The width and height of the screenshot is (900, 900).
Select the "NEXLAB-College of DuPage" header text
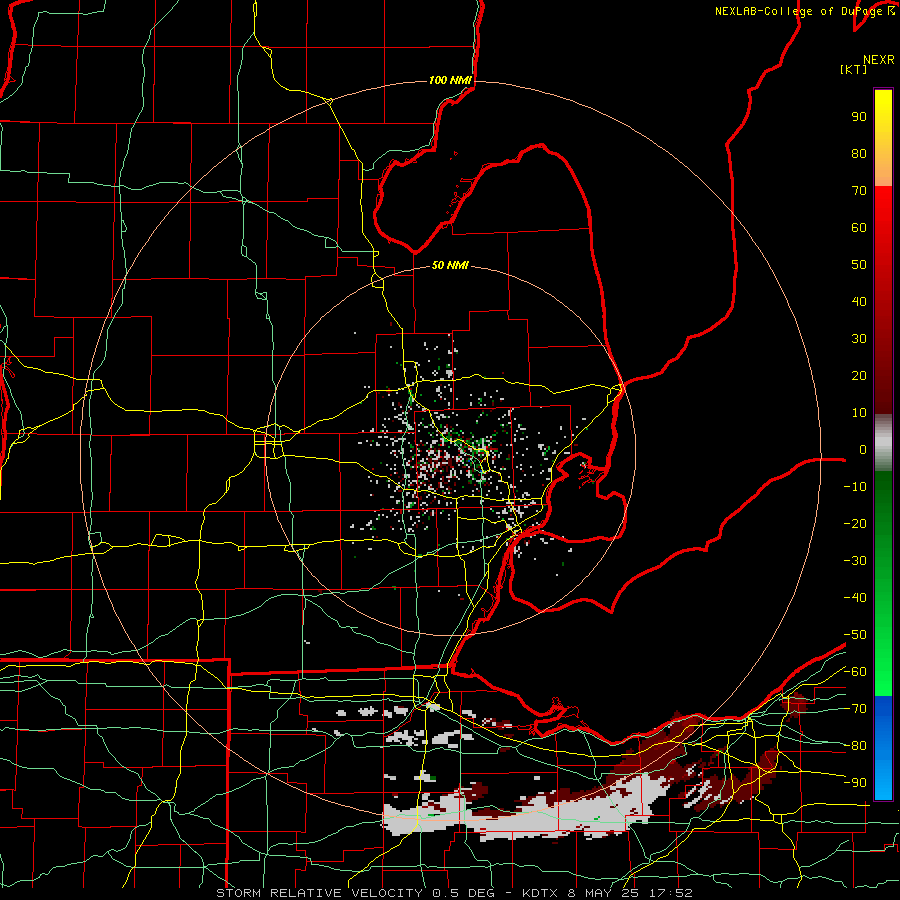(x=799, y=11)
